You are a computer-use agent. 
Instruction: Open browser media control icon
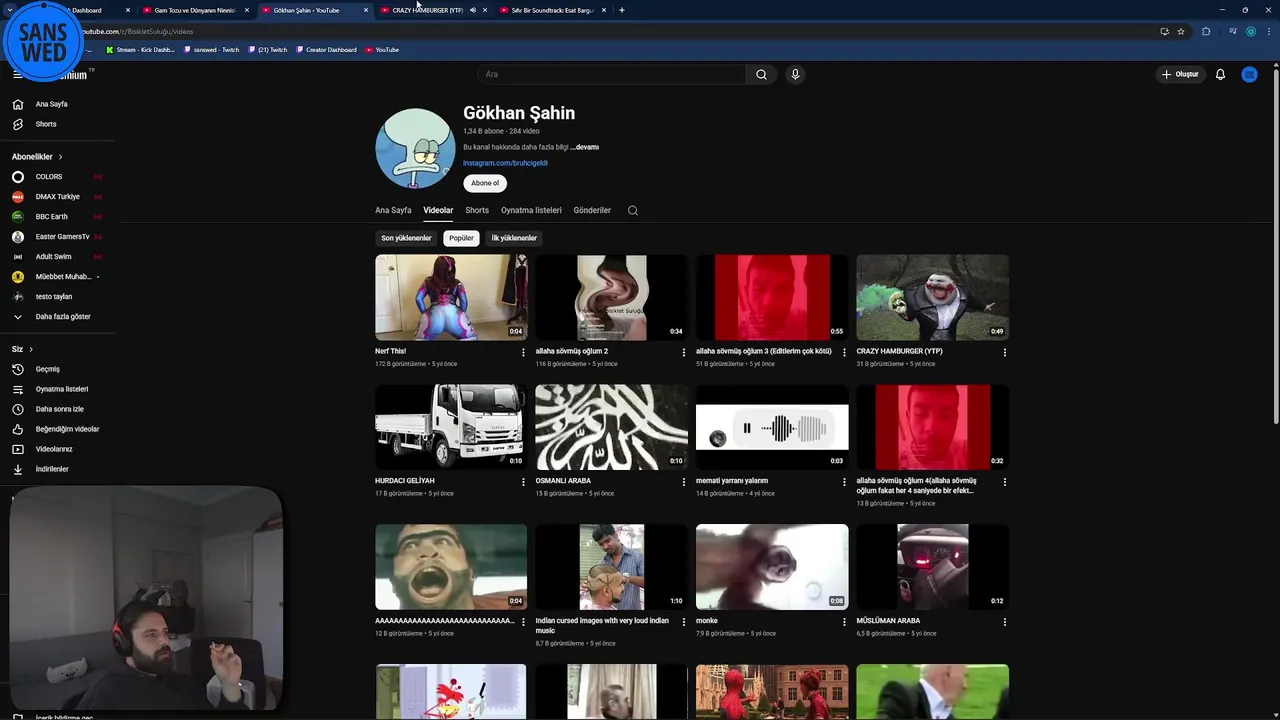coord(1233,31)
